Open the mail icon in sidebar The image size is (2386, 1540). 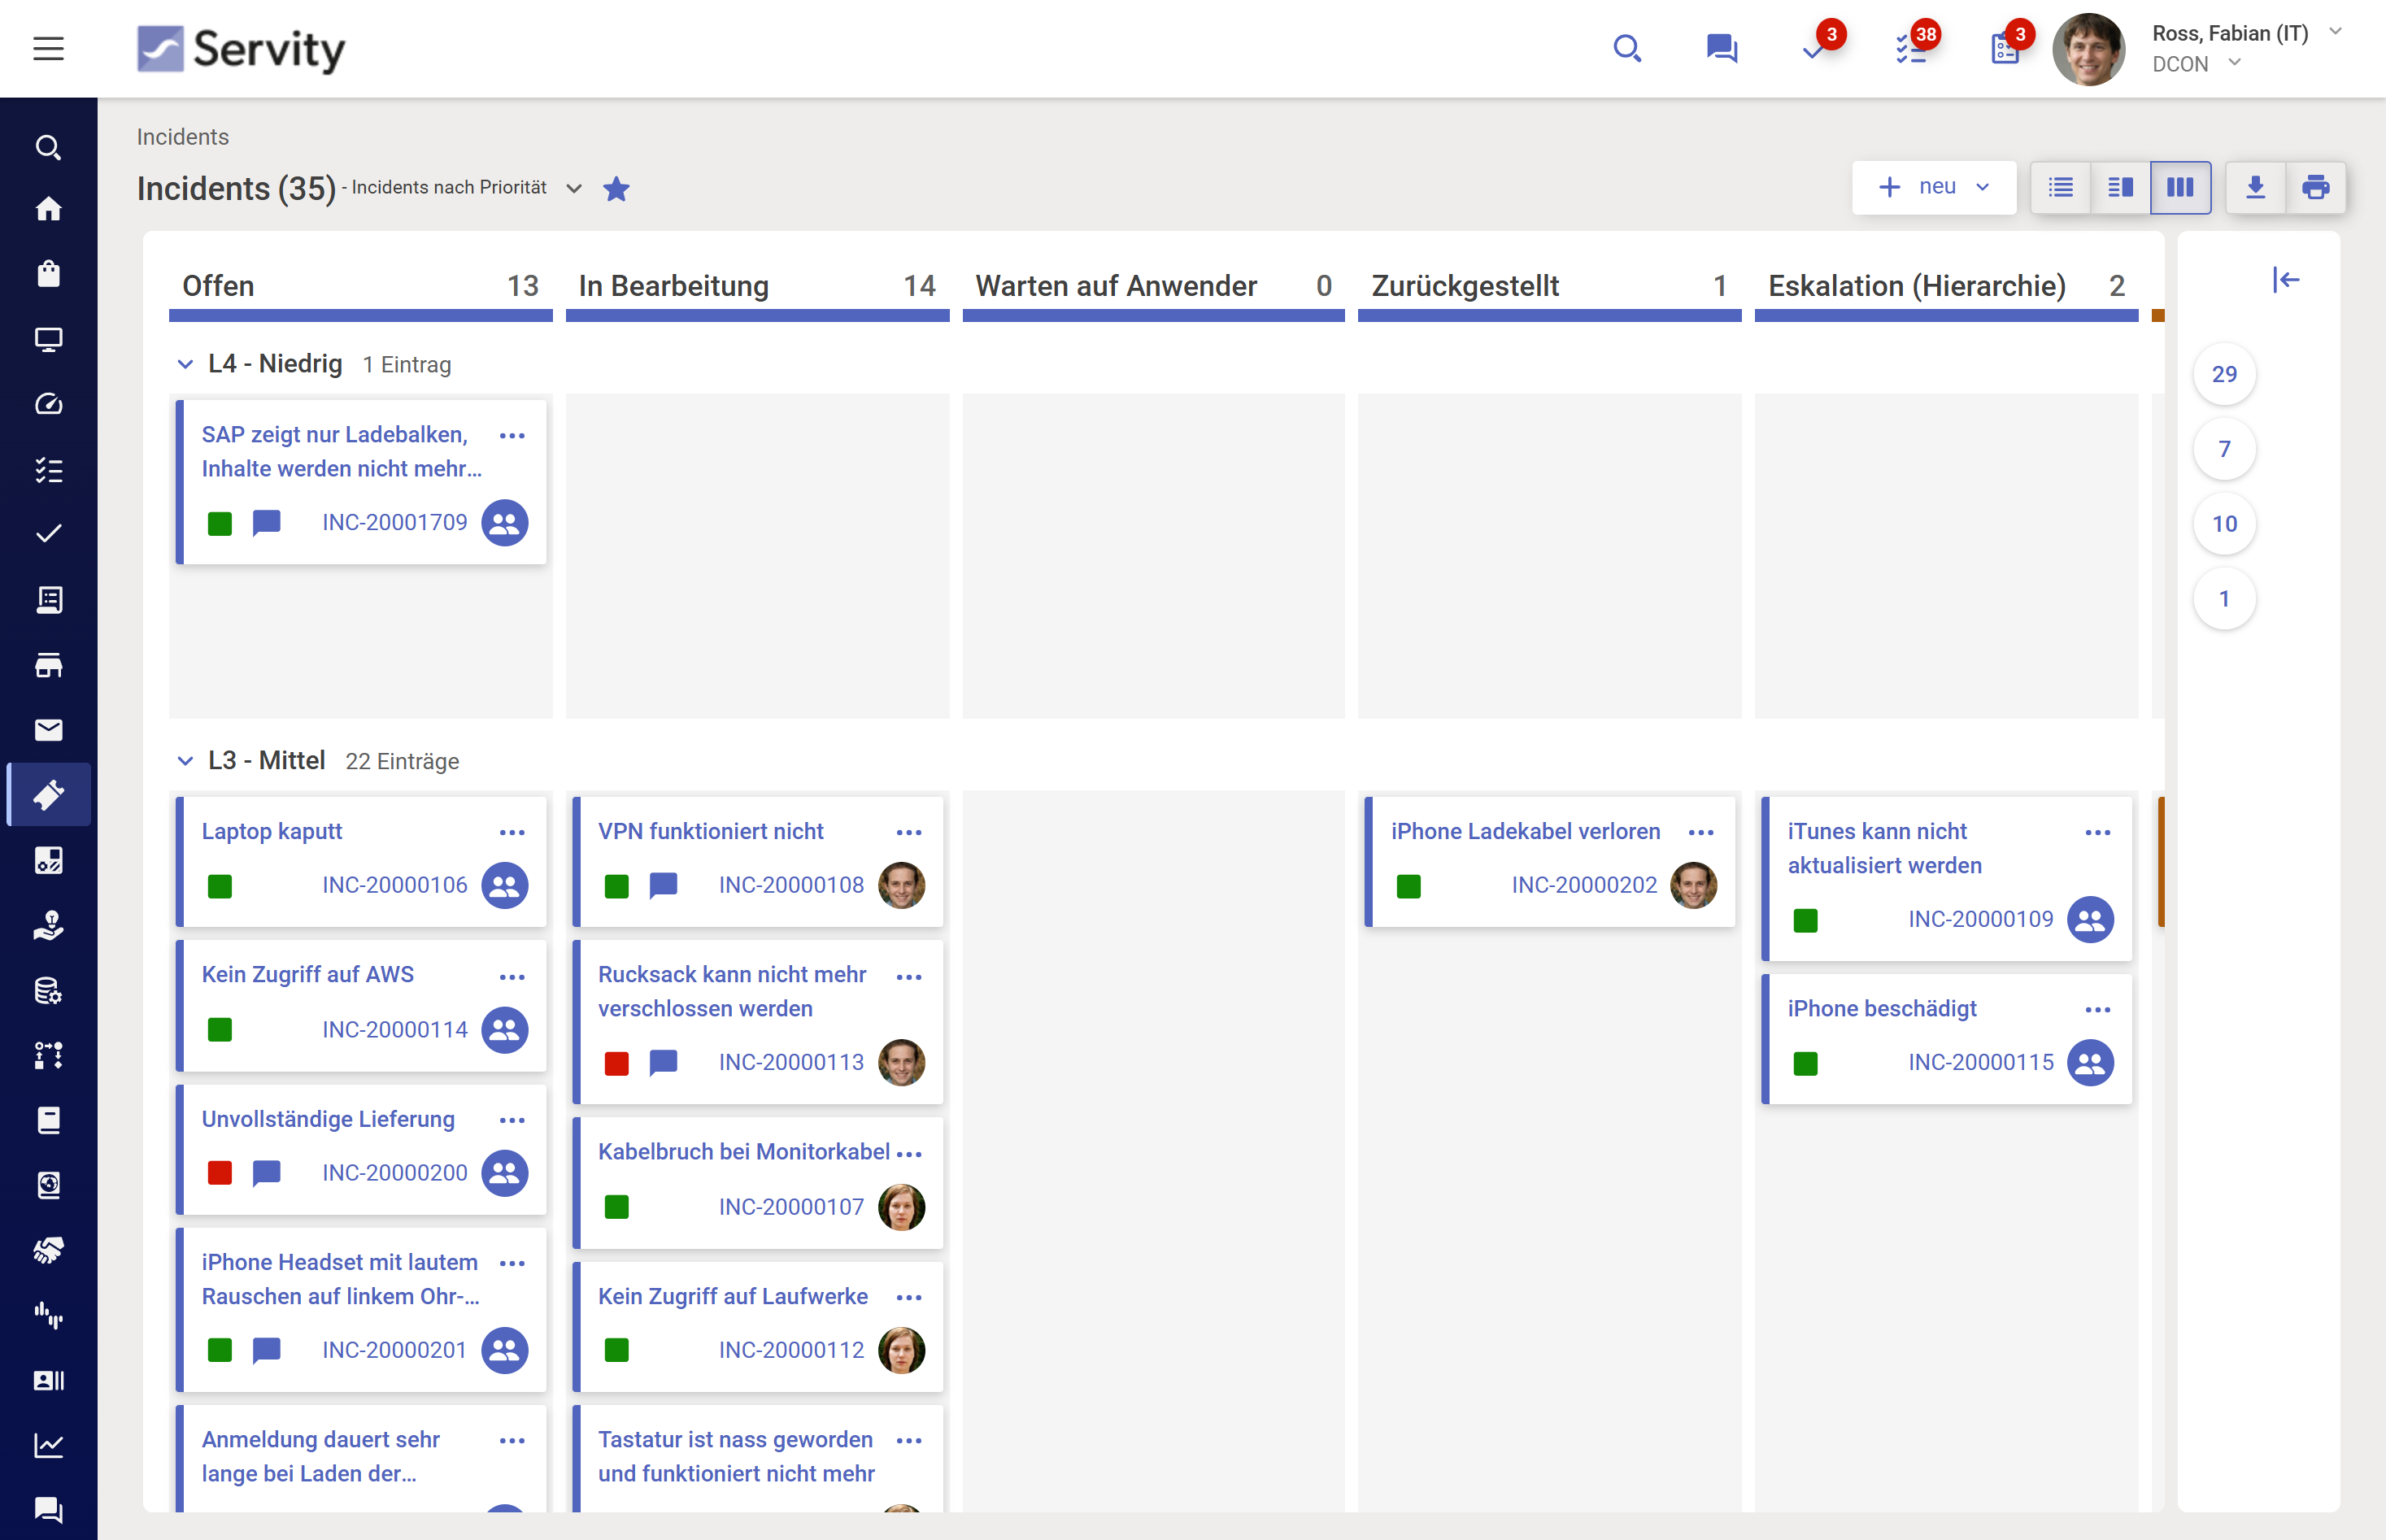pos(48,730)
